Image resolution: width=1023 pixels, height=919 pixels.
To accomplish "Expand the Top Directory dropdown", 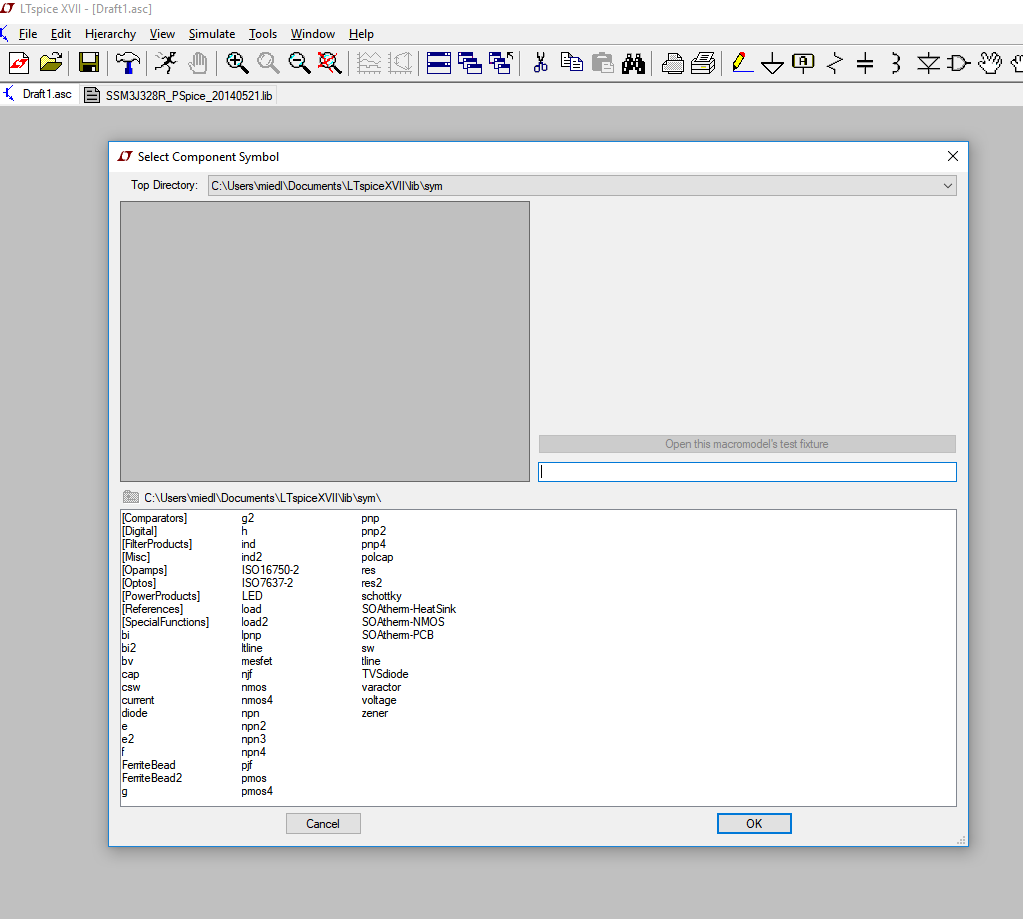I will pos(947,186).
